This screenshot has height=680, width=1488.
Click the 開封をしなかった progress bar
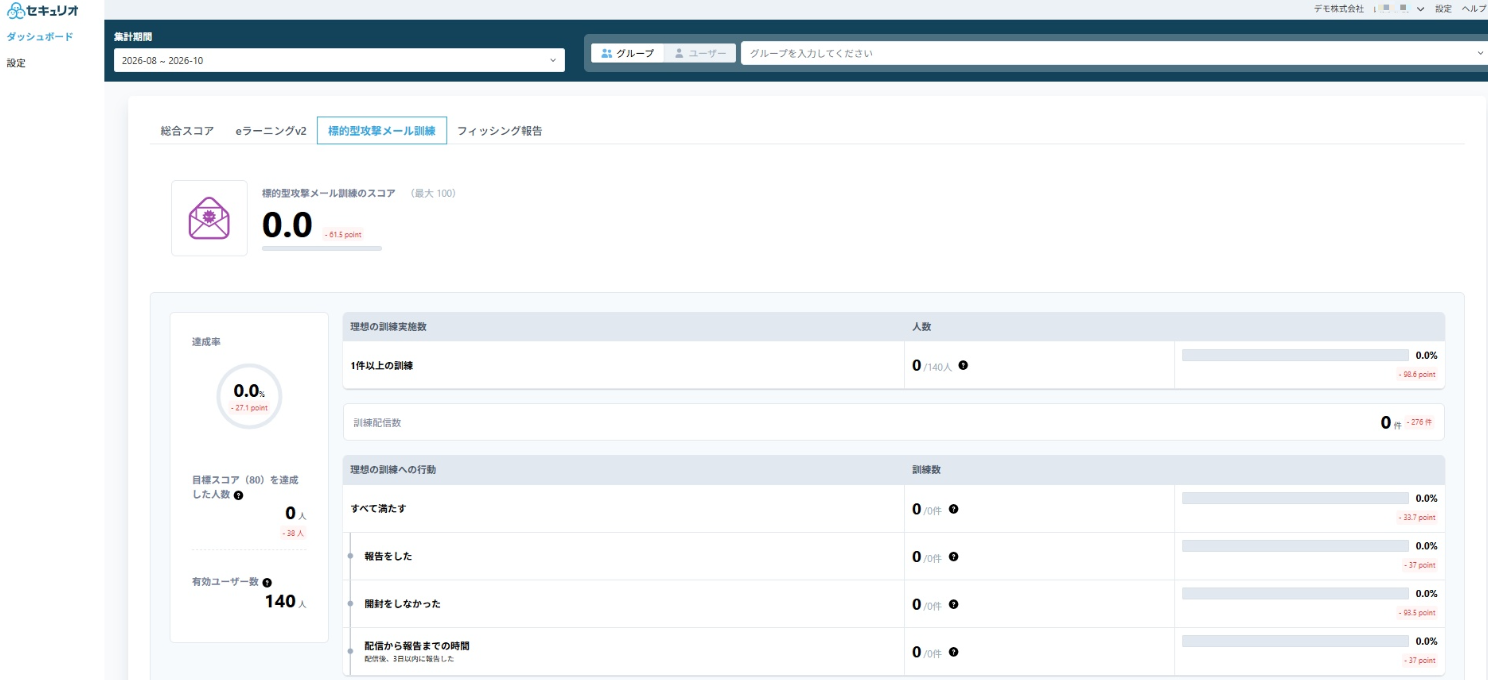[1295, 593]
